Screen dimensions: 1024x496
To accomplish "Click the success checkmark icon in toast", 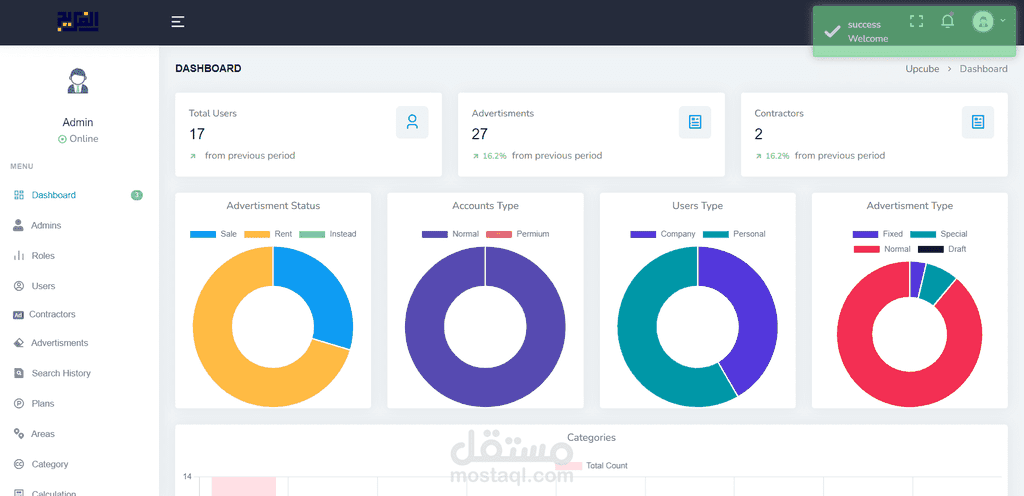I will tap(832, 31).
